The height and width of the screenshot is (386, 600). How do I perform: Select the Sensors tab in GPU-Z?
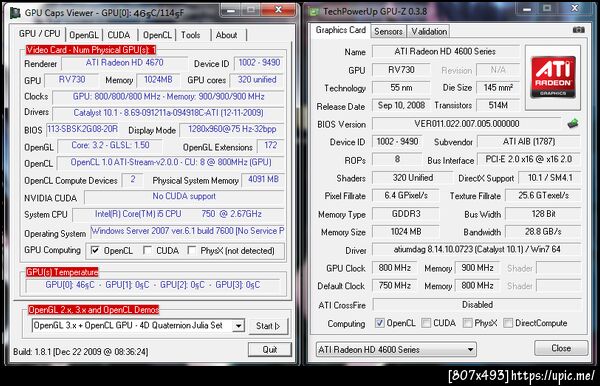pyautogui.click(x=388, y=31)
